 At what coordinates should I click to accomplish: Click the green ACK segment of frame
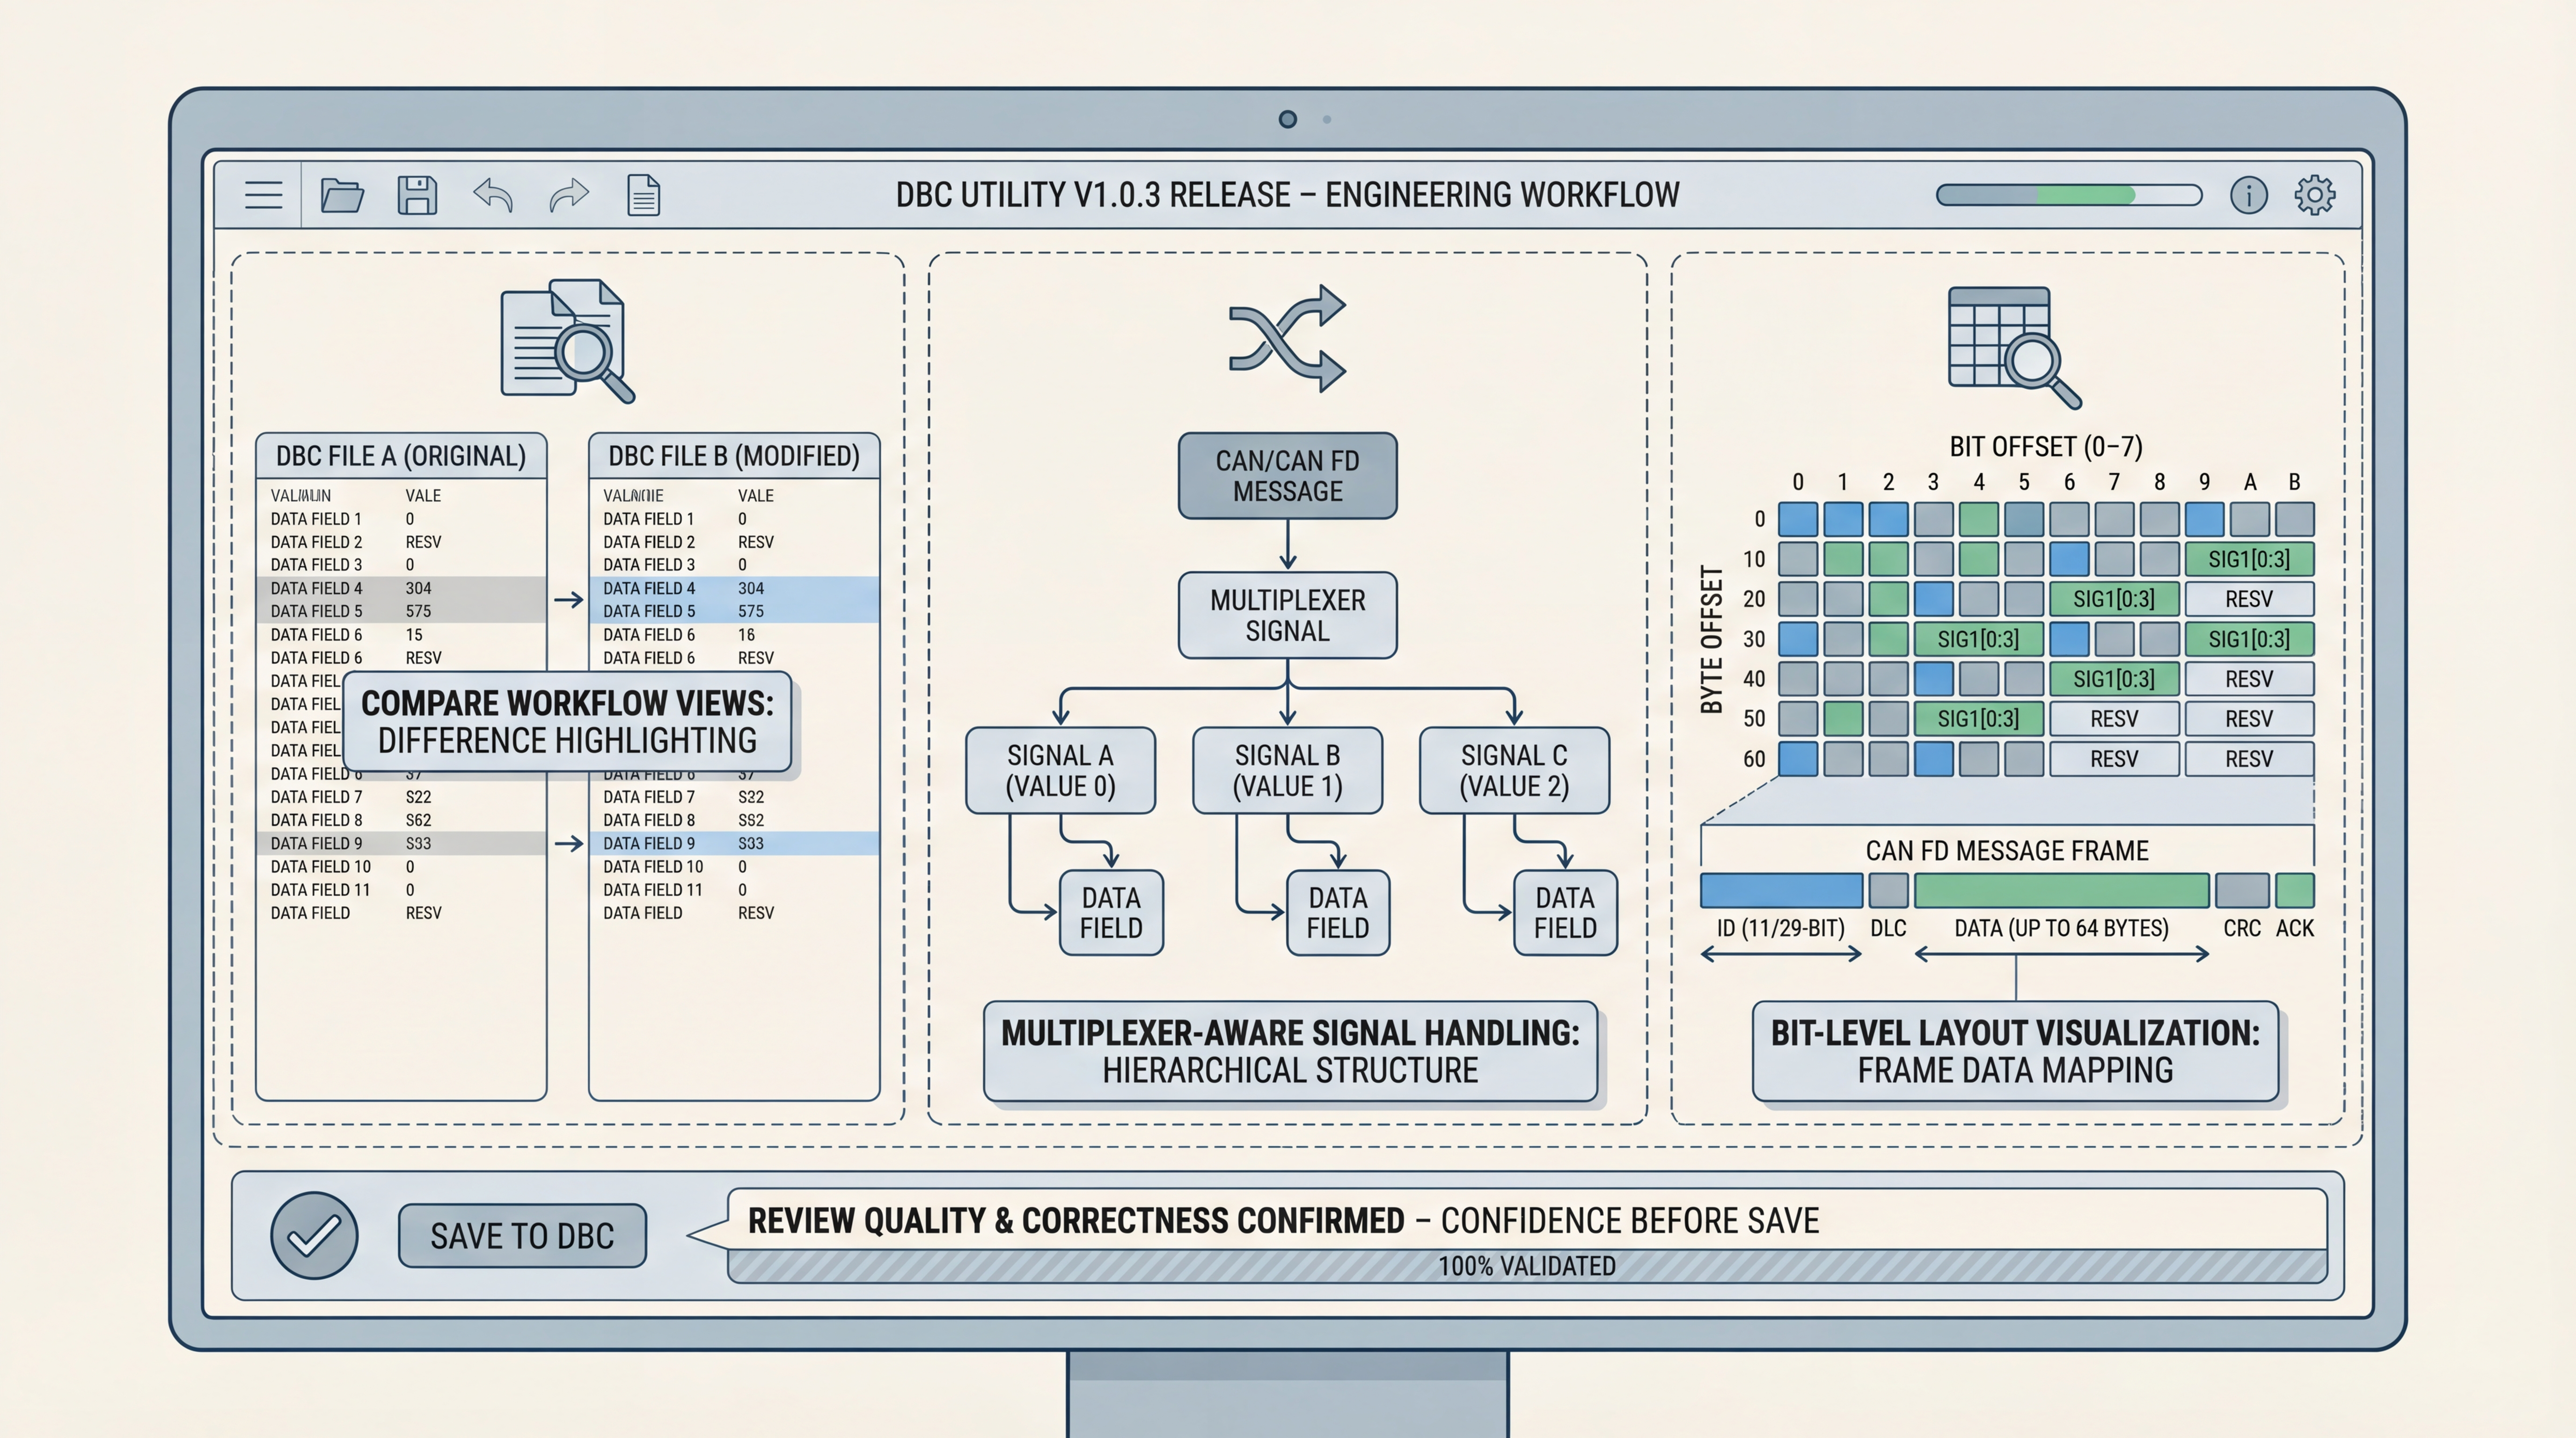(2295, 890)
